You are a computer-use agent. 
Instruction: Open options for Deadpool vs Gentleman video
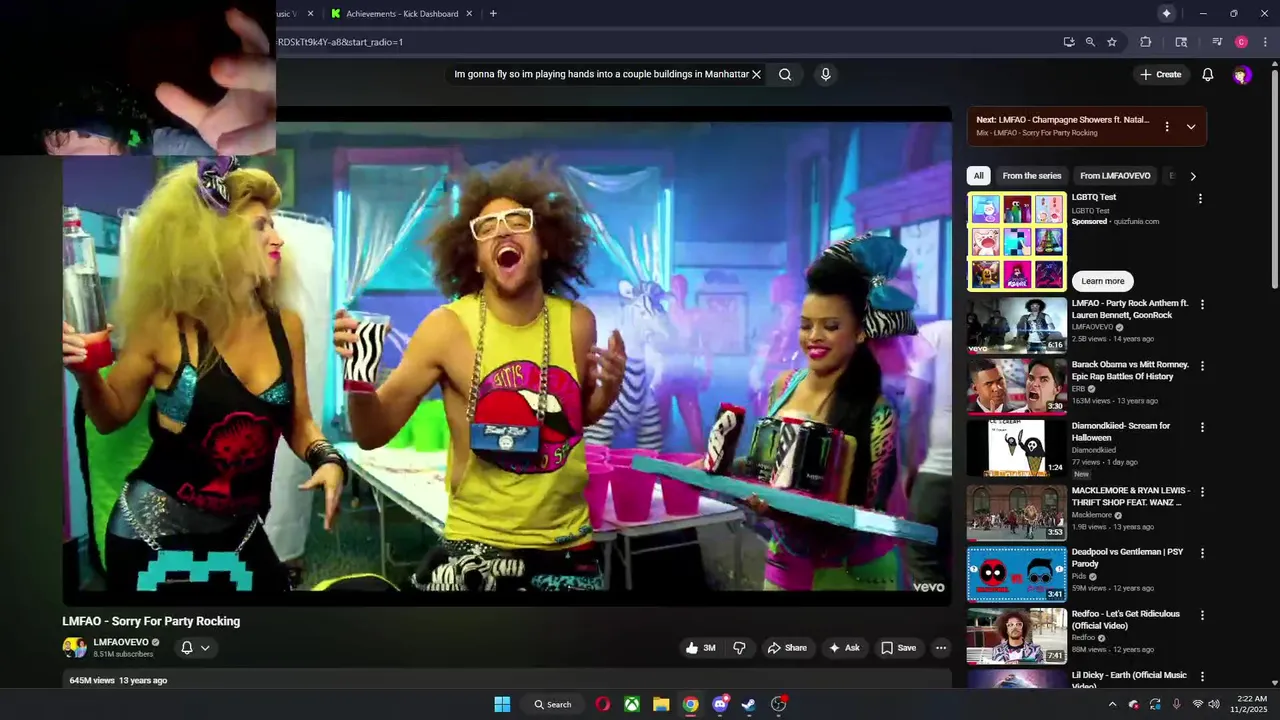click(x=1202, y=553)
